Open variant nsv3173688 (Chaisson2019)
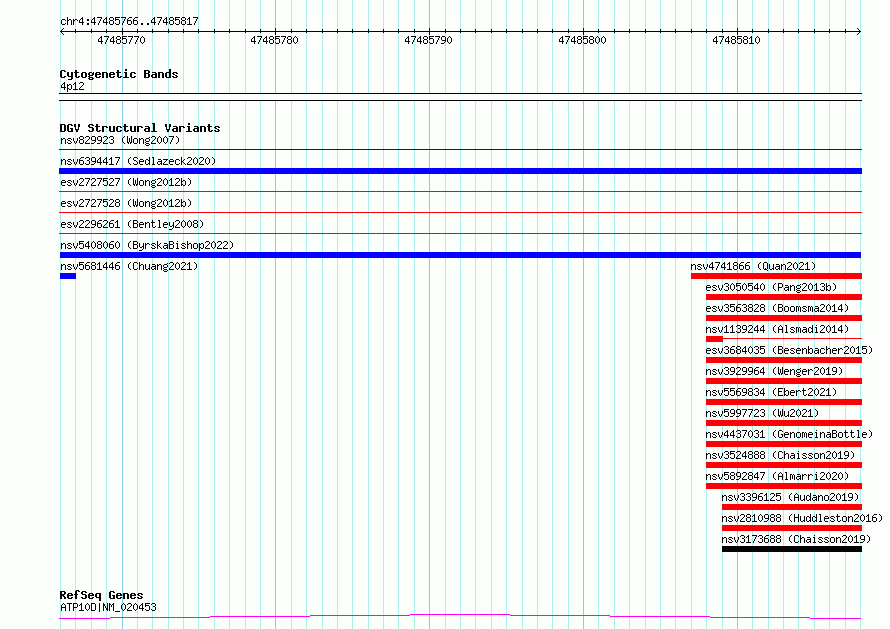This screenshot has height=629, width=890. tap(796, 539)
